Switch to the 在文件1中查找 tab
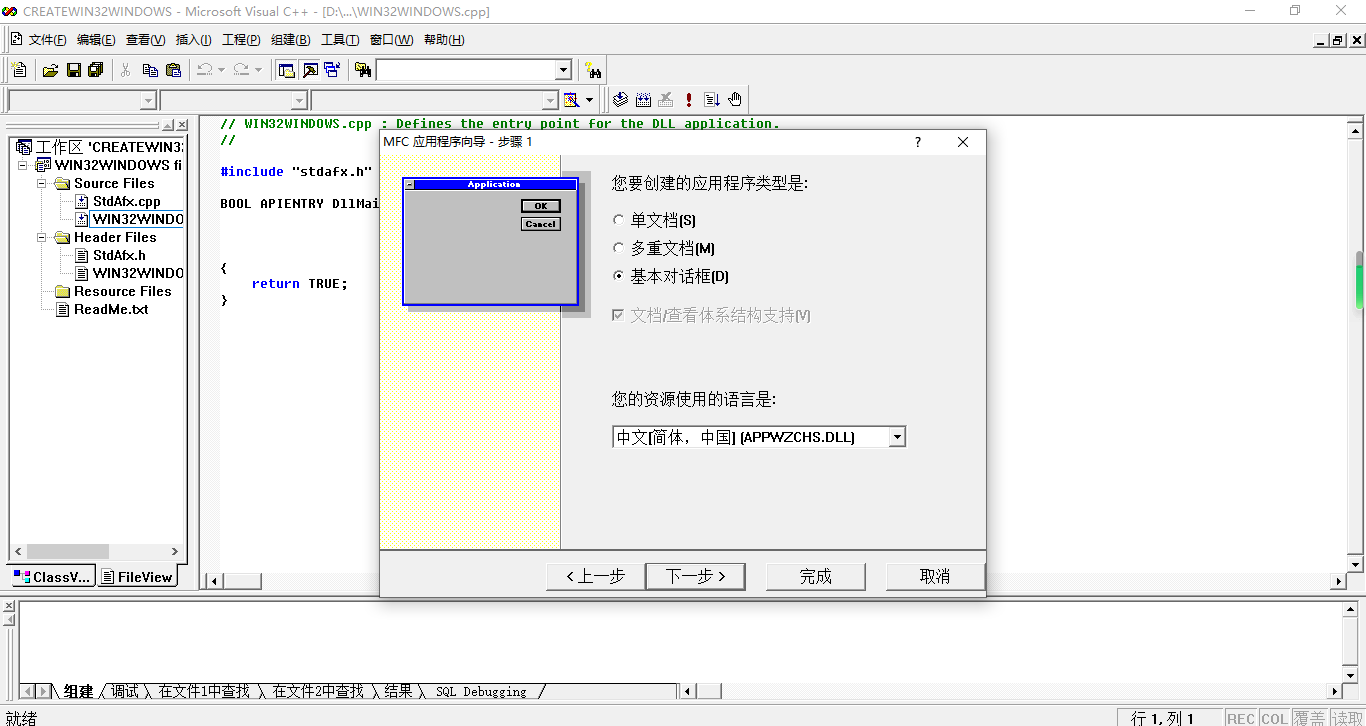Screen dimensions: 1366x726 [x=204, y=691]
